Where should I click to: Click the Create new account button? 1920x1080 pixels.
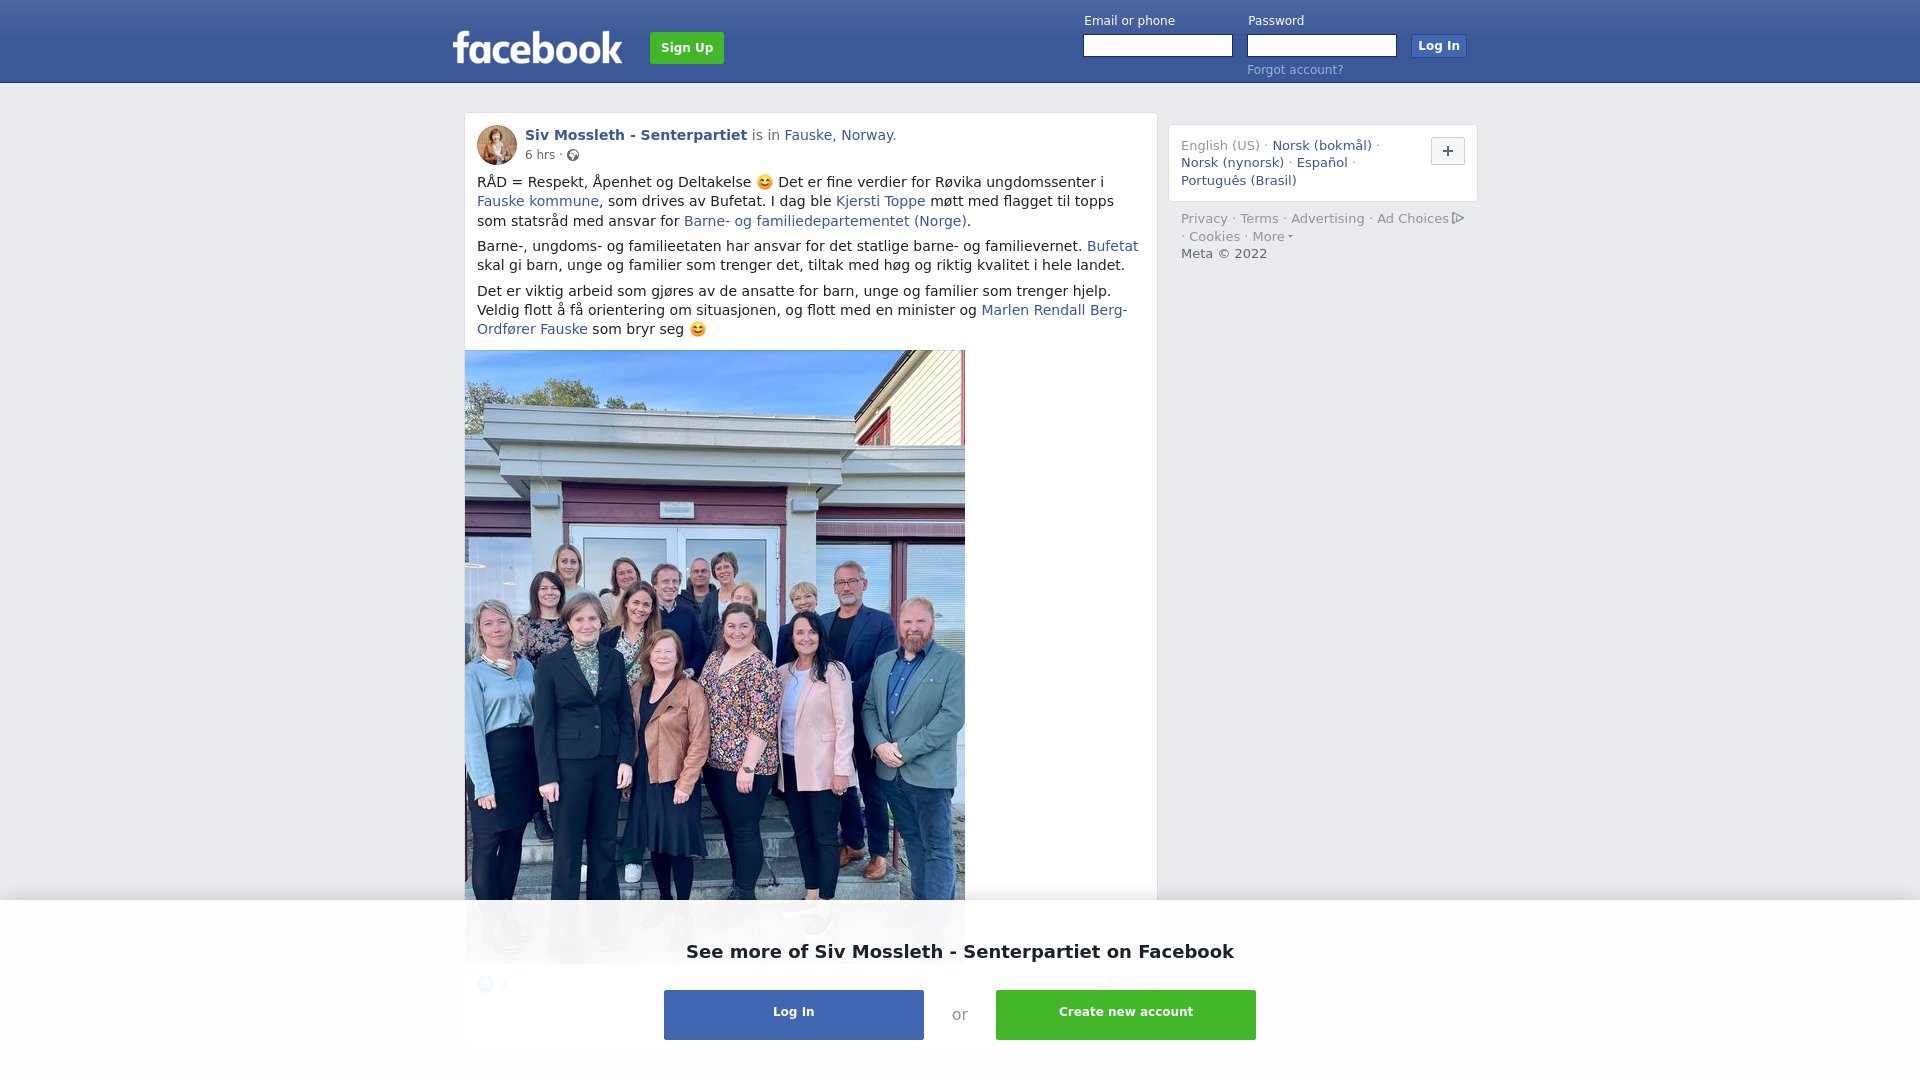(x=1126, y=1015)
